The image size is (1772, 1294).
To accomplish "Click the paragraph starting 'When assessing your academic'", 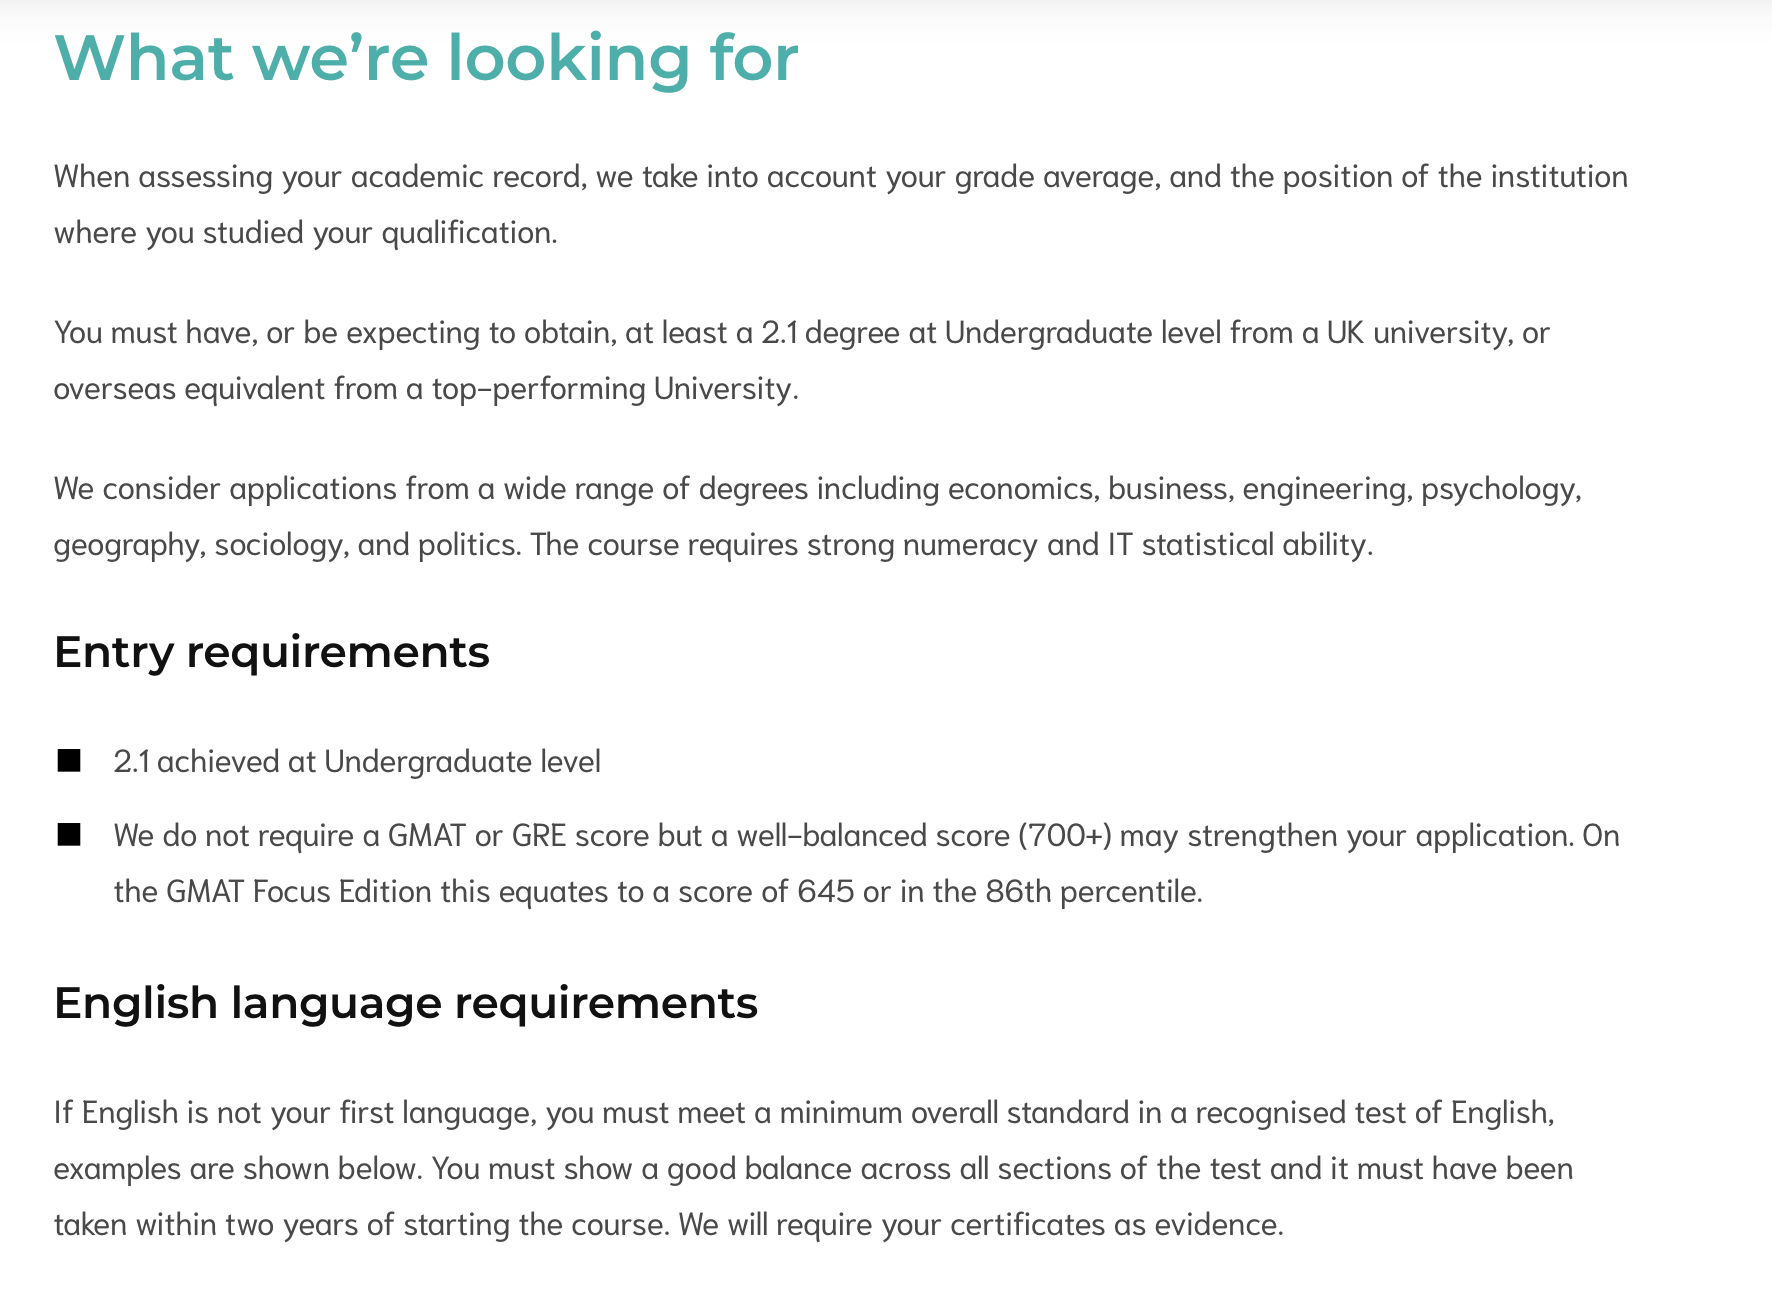I will (841, 205).
